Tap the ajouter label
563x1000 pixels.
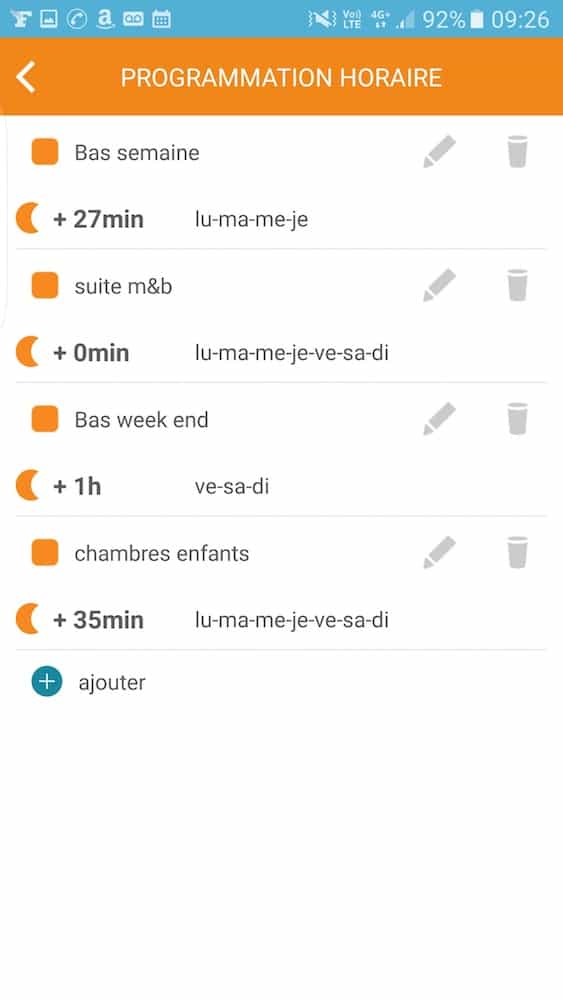click(112, 682)
